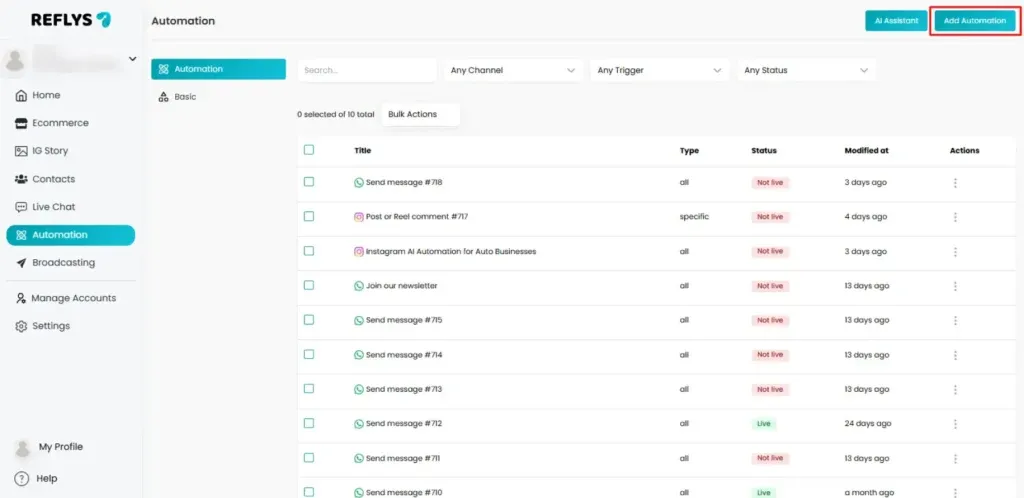Open the actions menu for Instagram AI Automation

tap(955, 251)
